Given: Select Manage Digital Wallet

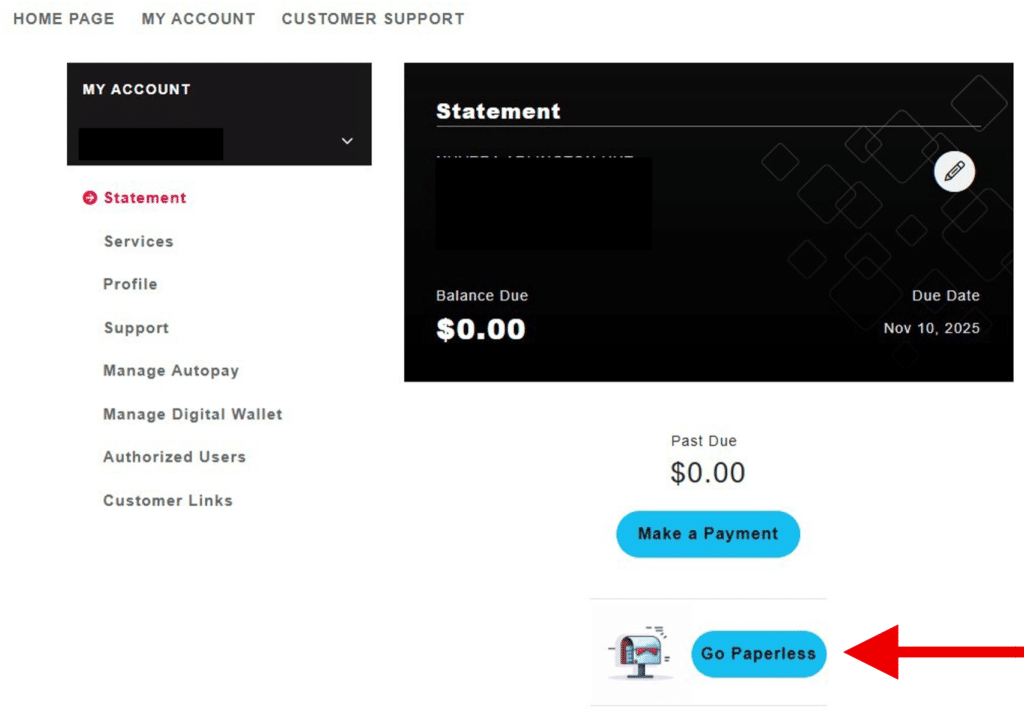Looking at the screenshot, I should pyautogui.click(x=193, y=414).
